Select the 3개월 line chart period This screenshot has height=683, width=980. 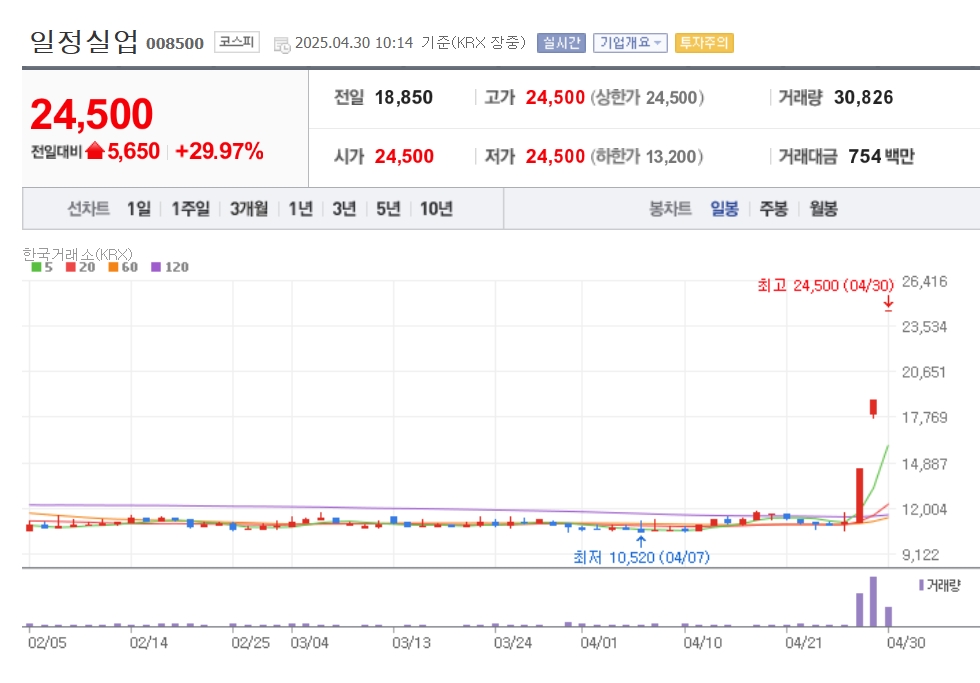click(249, 209)
